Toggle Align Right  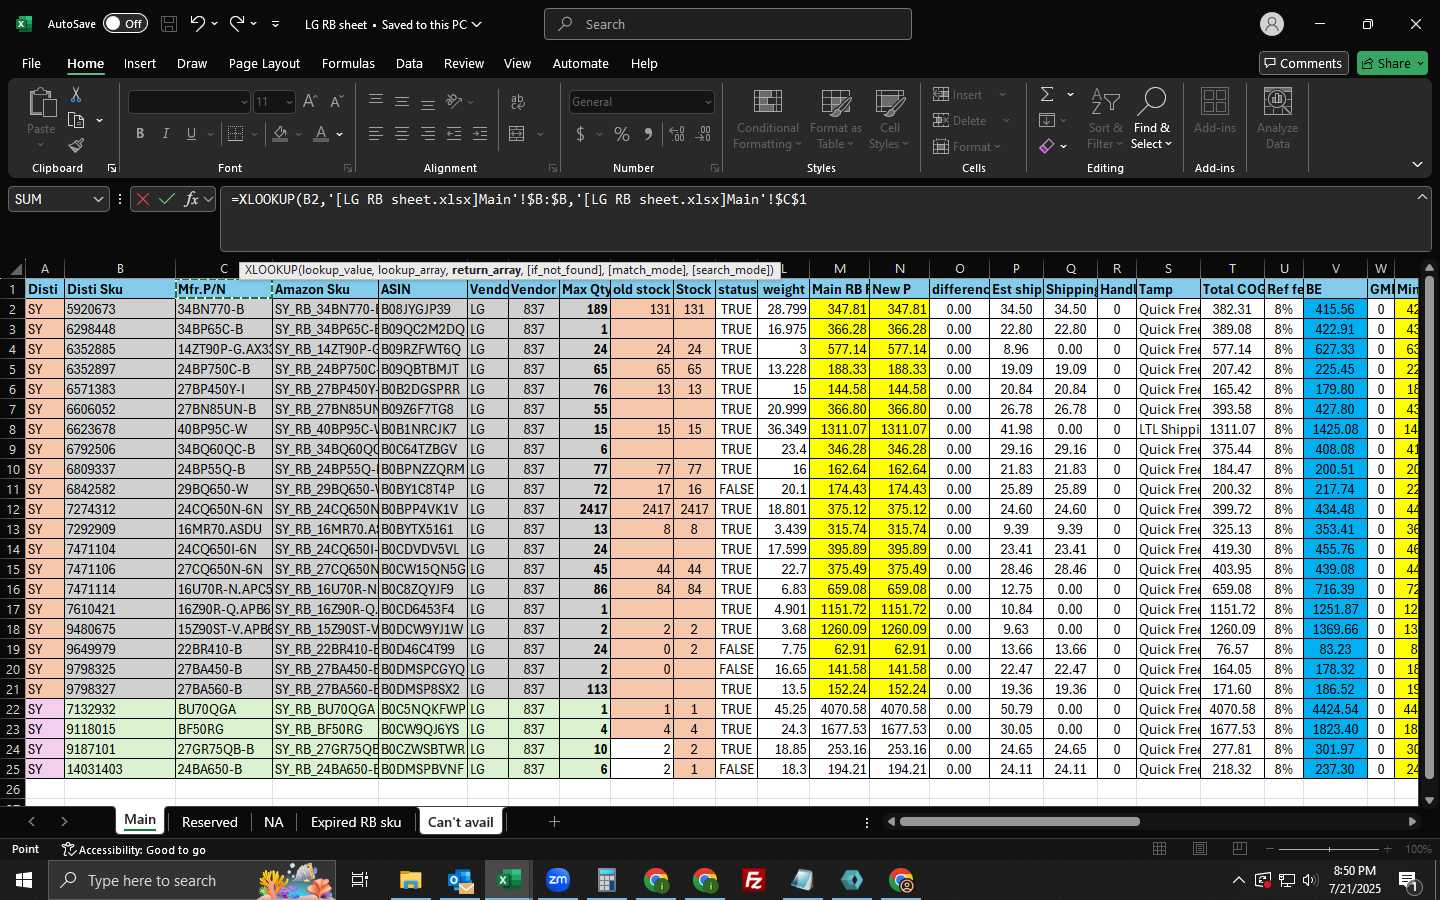428,134
